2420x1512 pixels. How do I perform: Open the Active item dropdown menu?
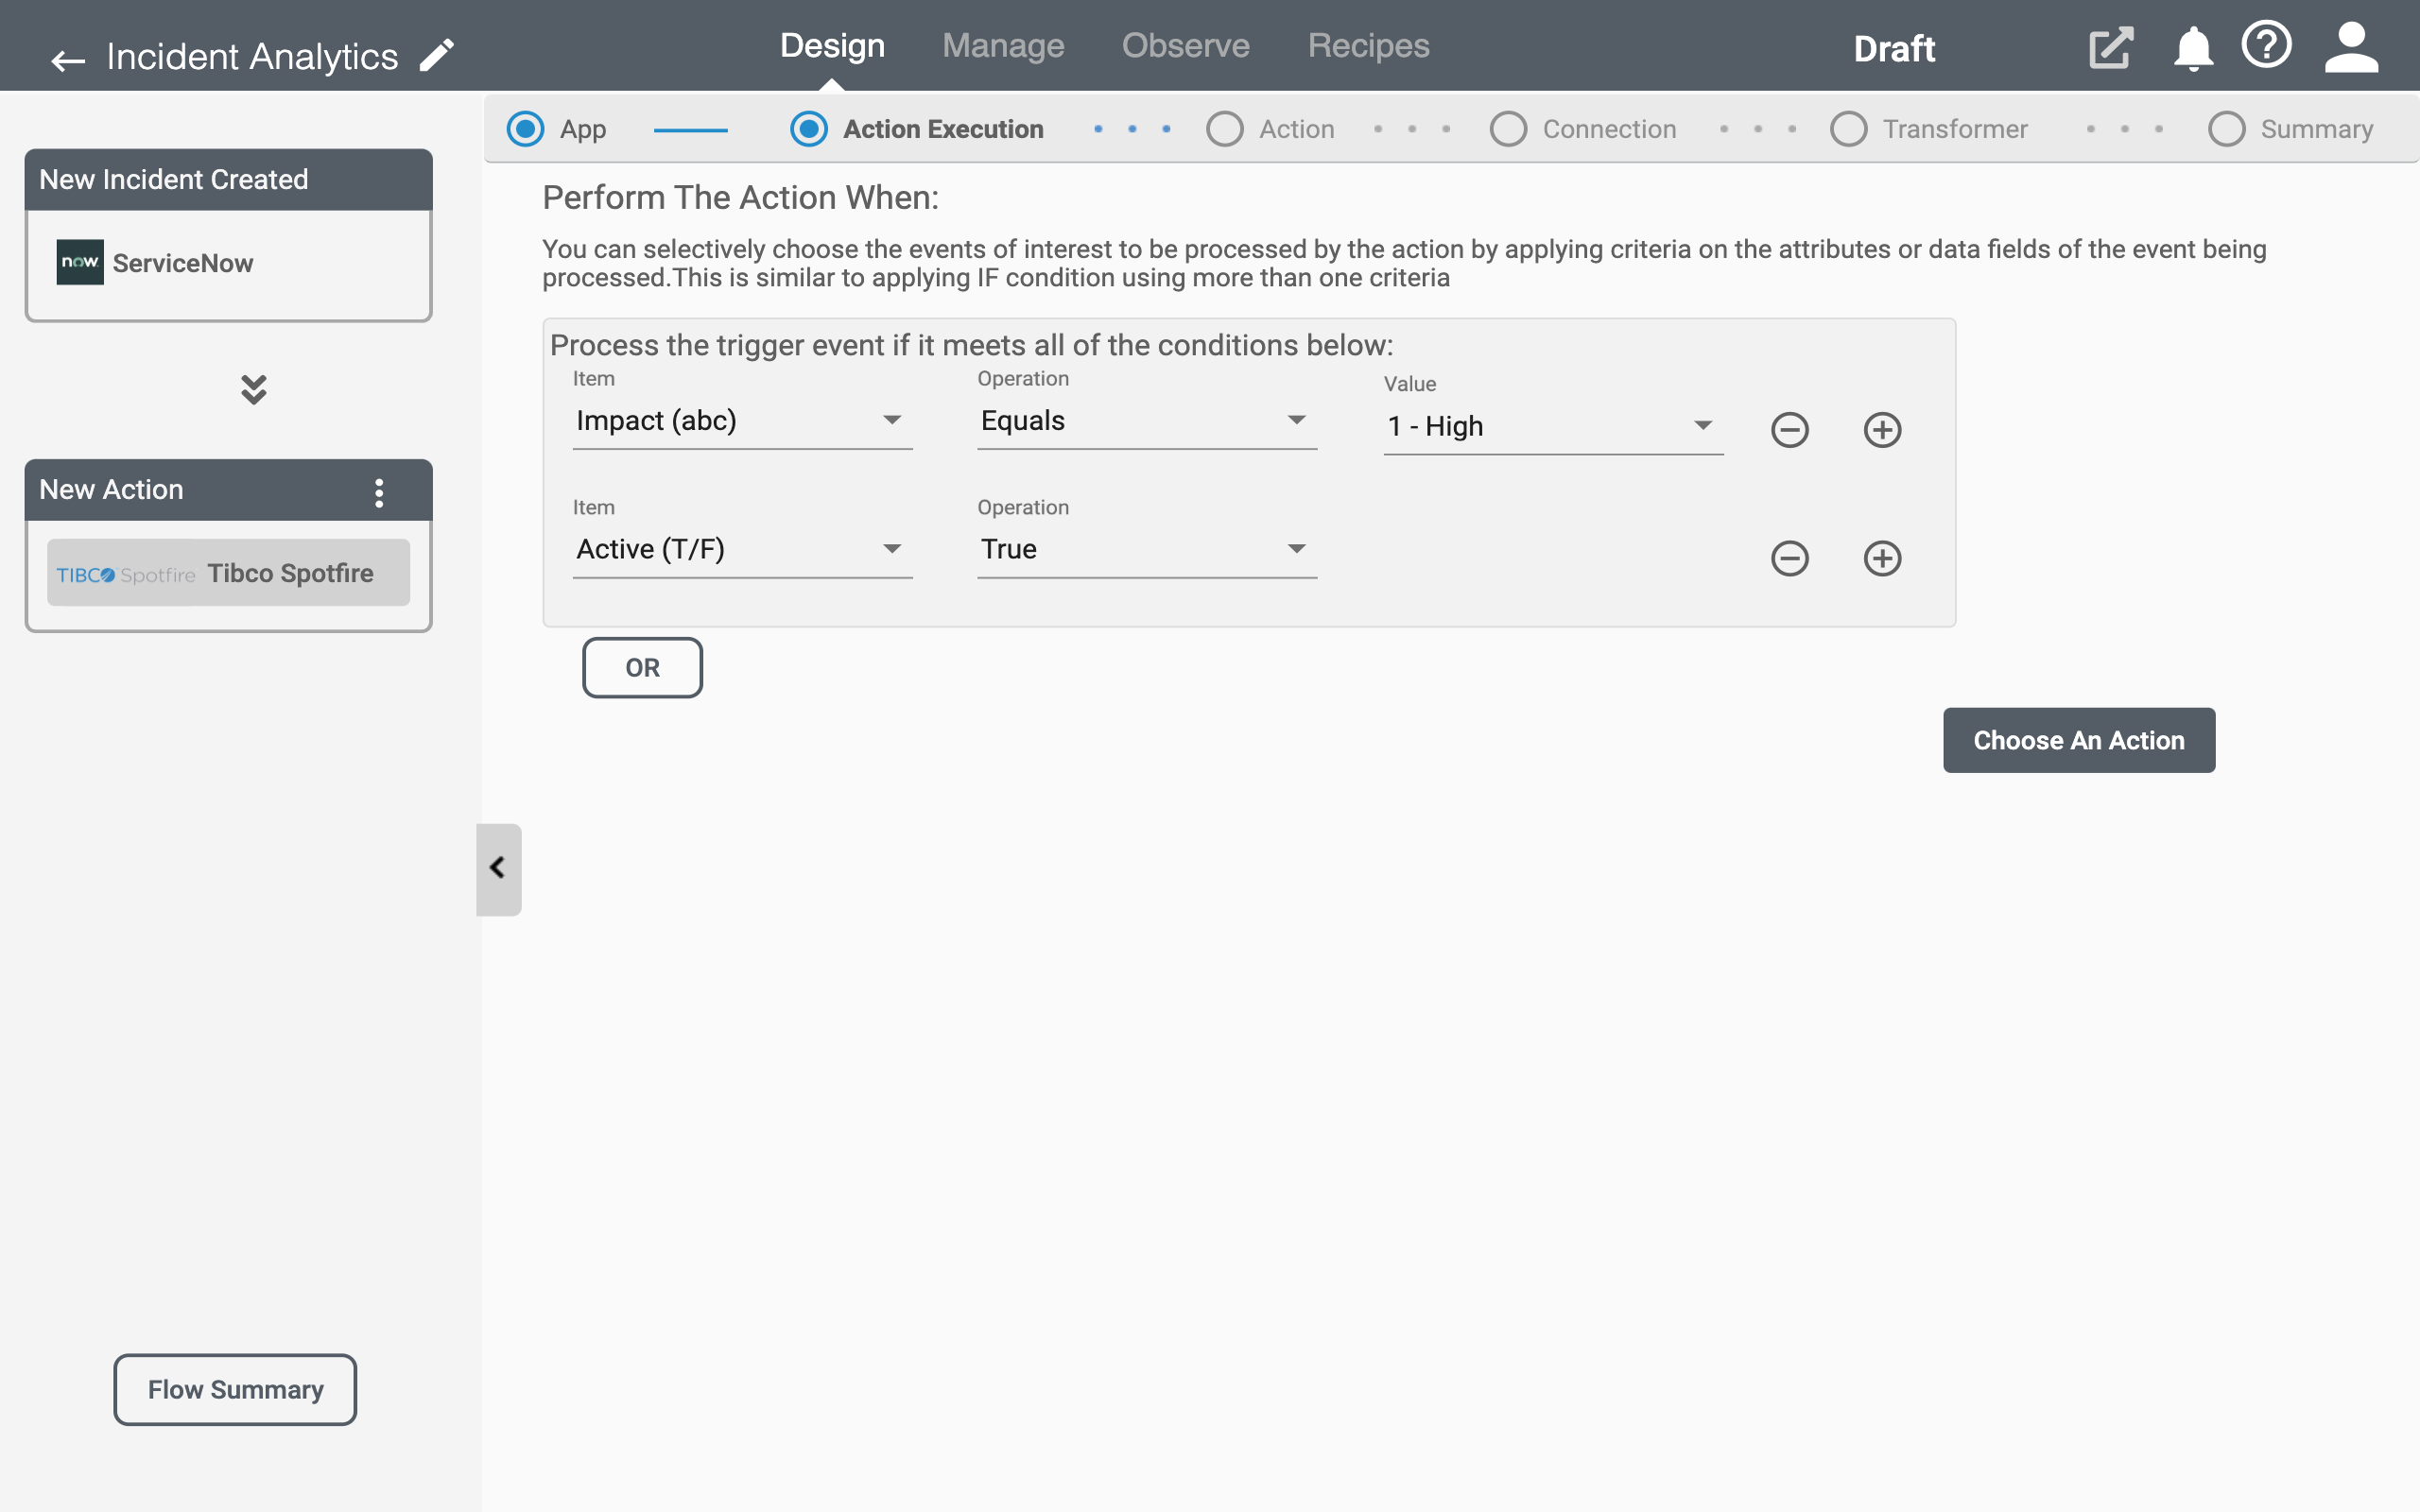889,549
